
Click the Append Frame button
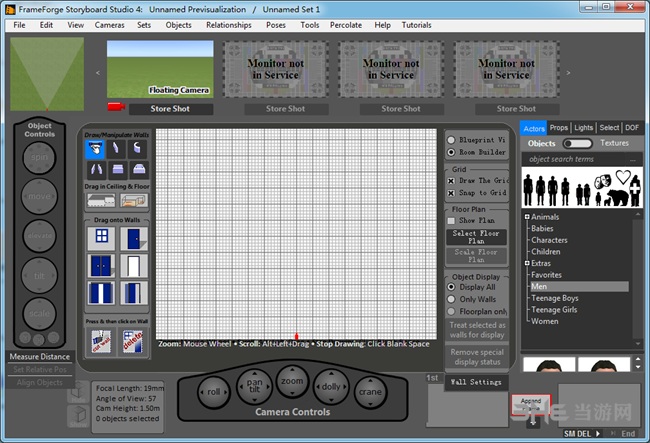tap(531, 404)
